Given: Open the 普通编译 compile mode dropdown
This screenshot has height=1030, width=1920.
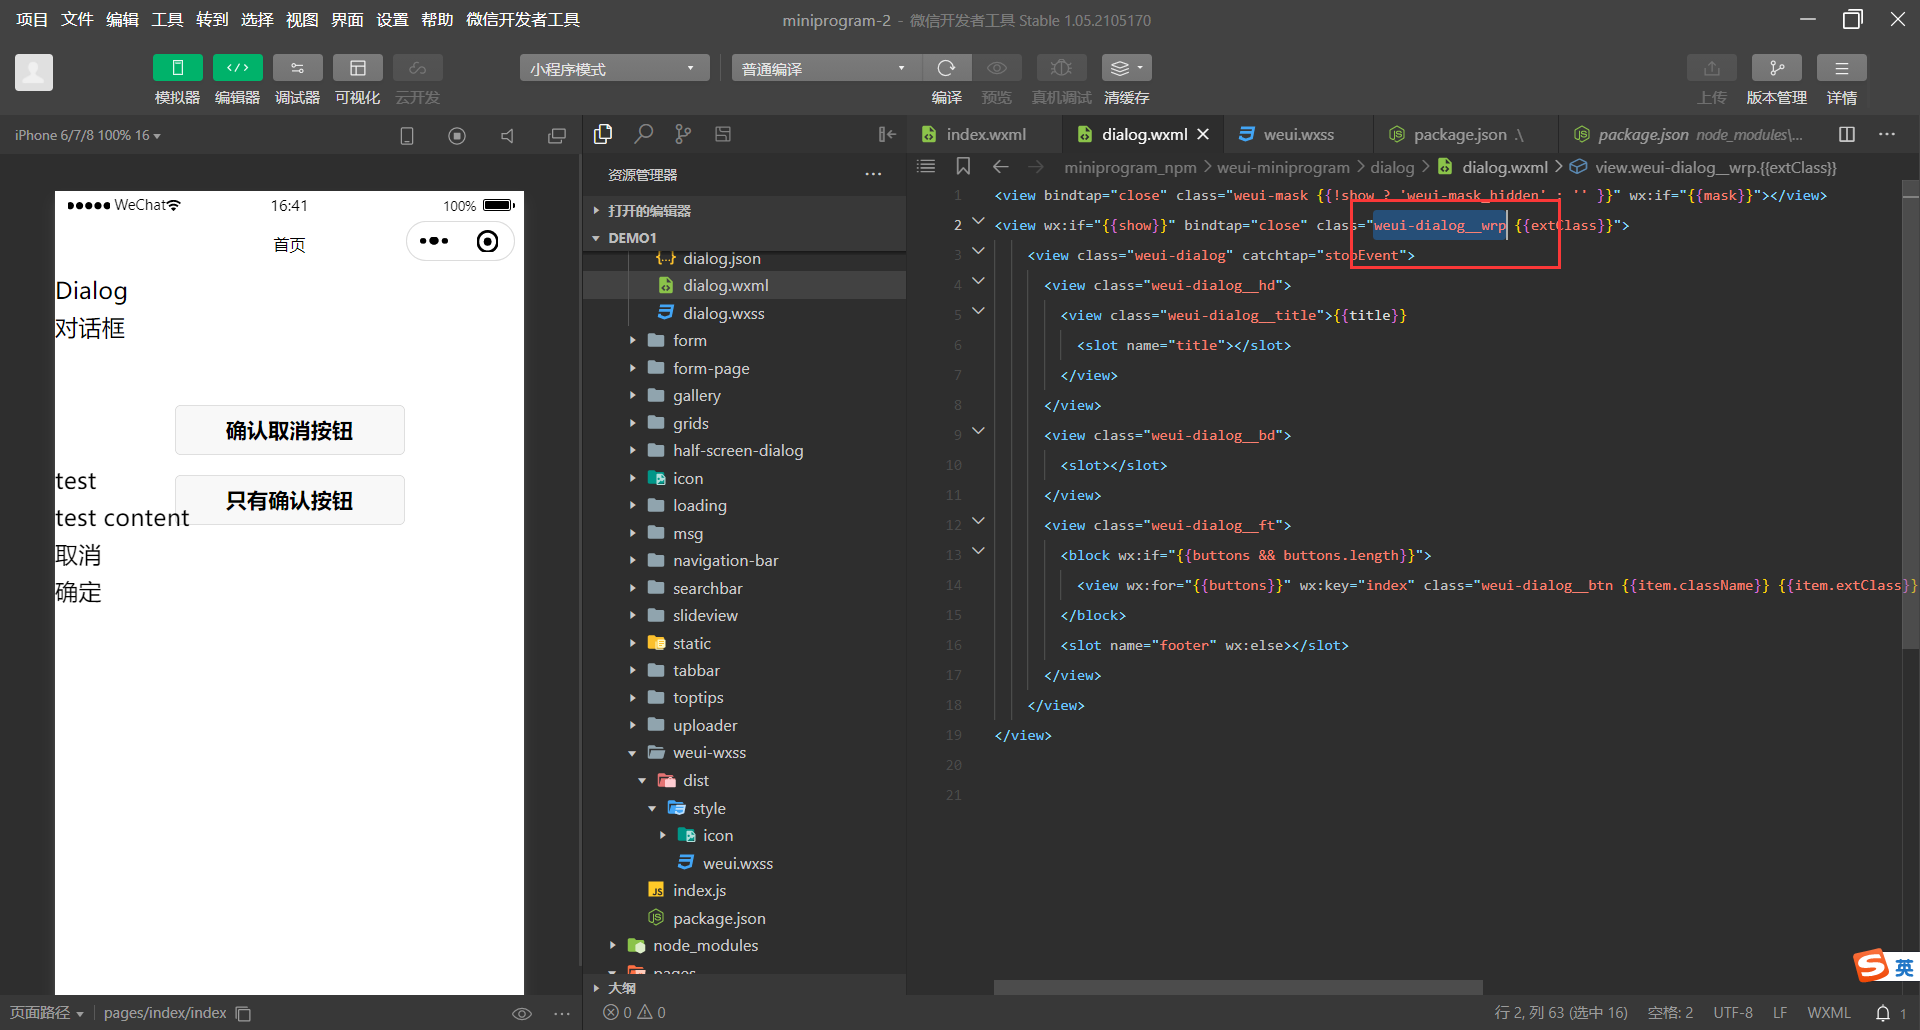Looking at the screenshot, I should coord(826,68).
